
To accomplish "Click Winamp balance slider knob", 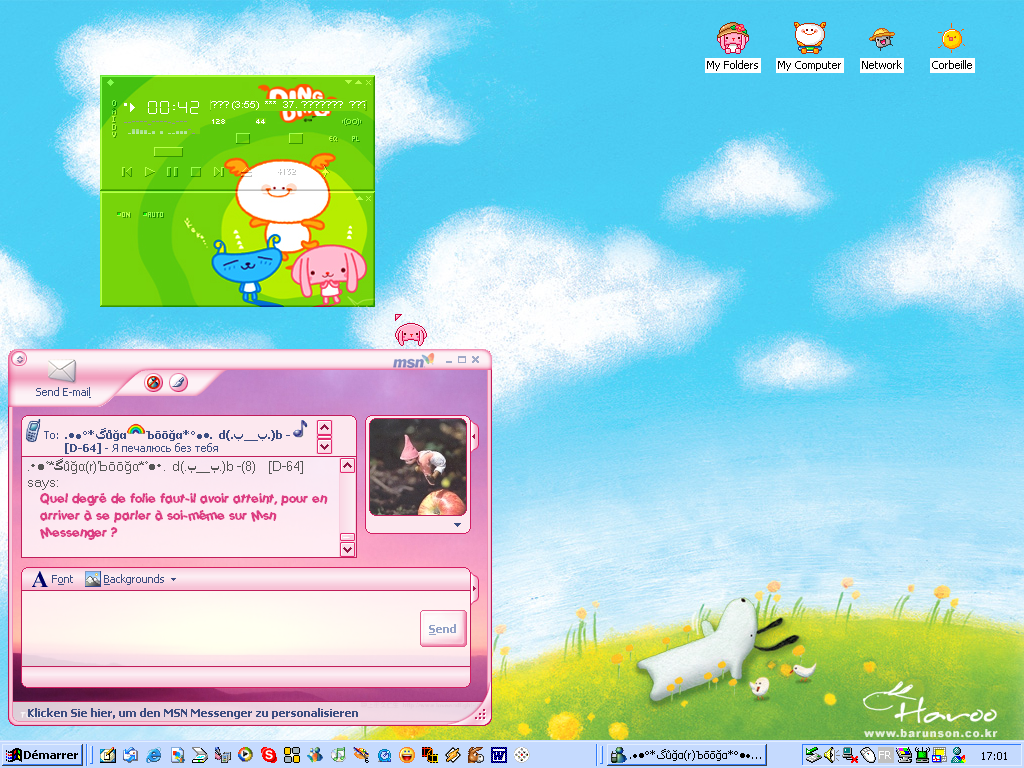I will pyautogui.click(x=295, y=138).
